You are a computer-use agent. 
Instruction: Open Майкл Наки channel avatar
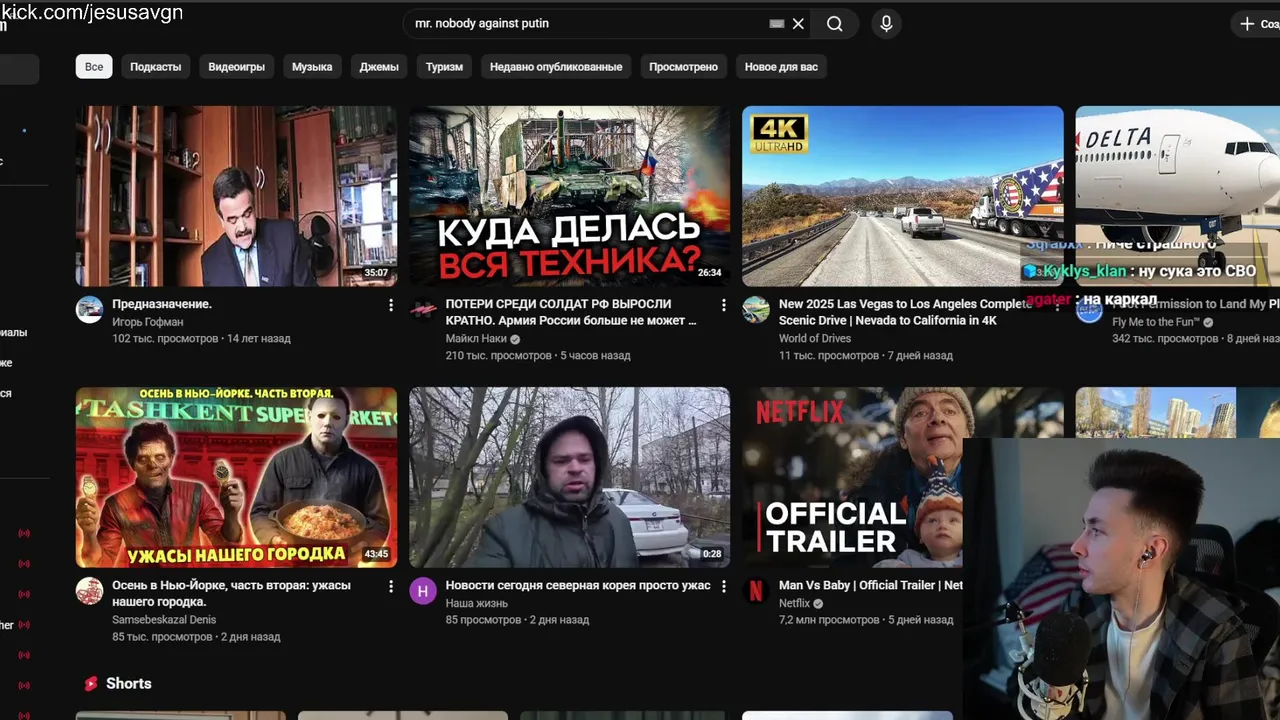pos(422,309)
